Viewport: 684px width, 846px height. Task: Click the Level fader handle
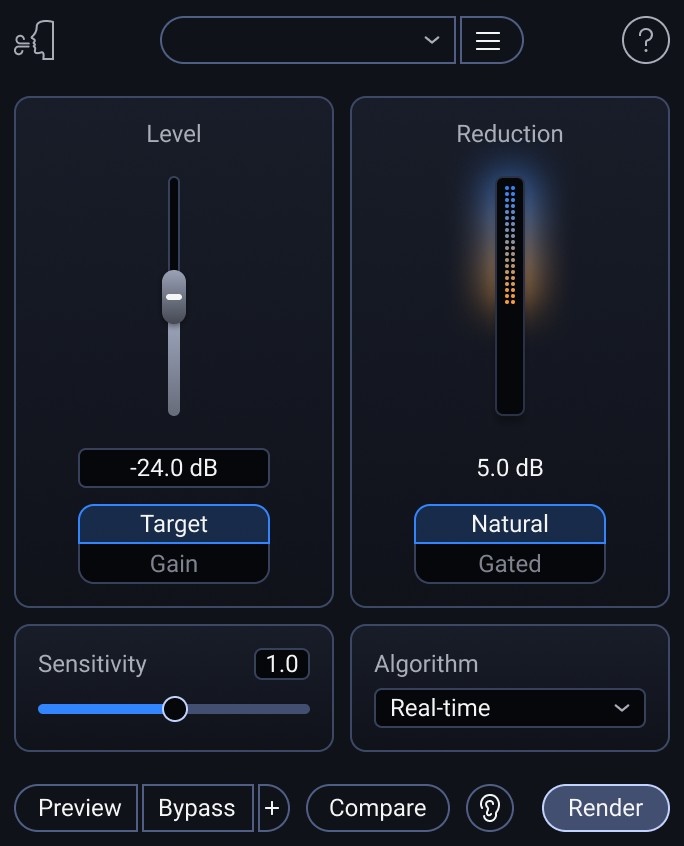click(173, 297)
